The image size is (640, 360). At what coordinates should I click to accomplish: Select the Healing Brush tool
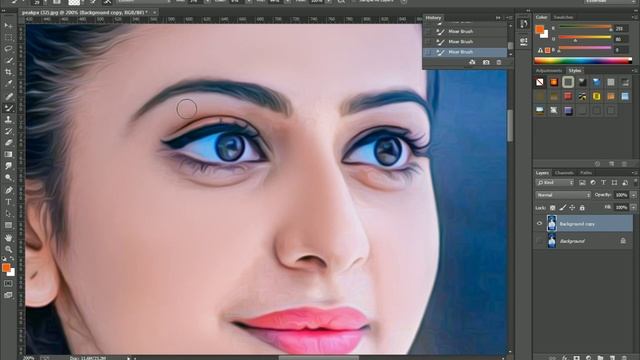8,96
